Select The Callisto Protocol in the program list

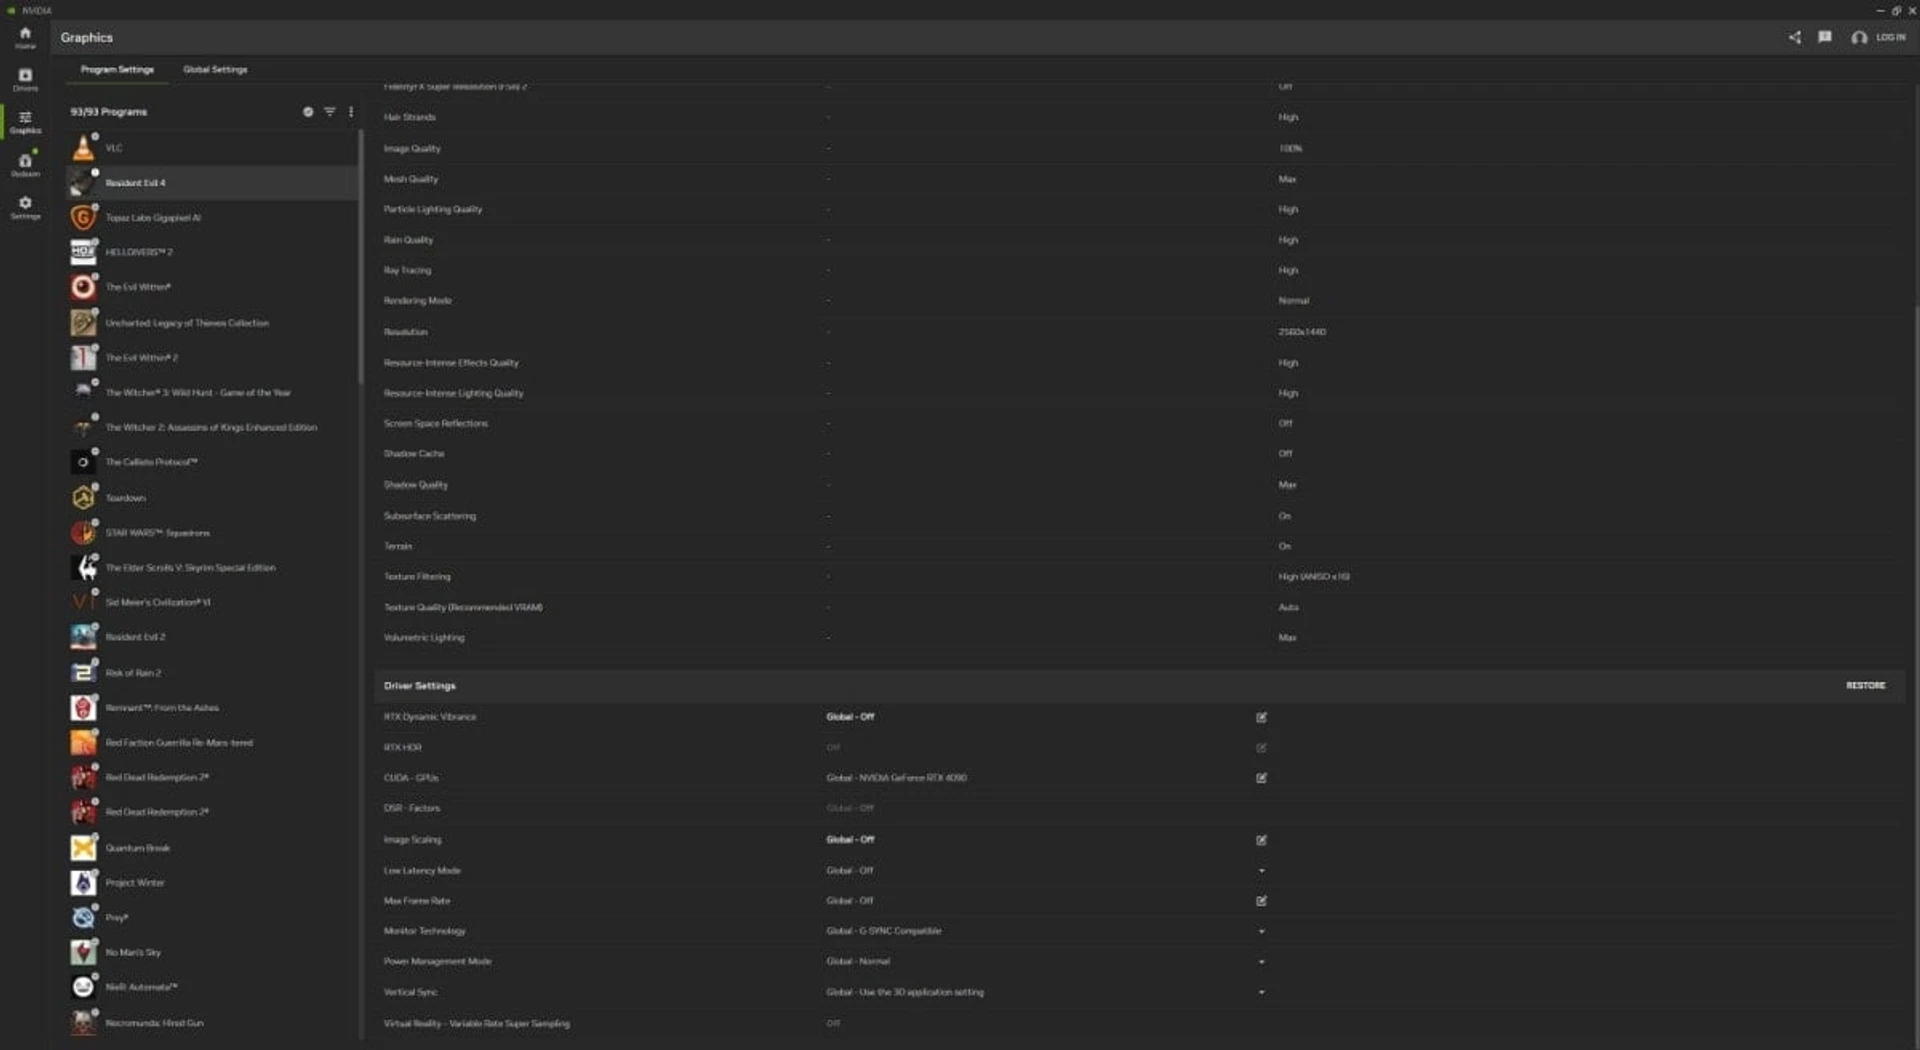click(212, 462)
